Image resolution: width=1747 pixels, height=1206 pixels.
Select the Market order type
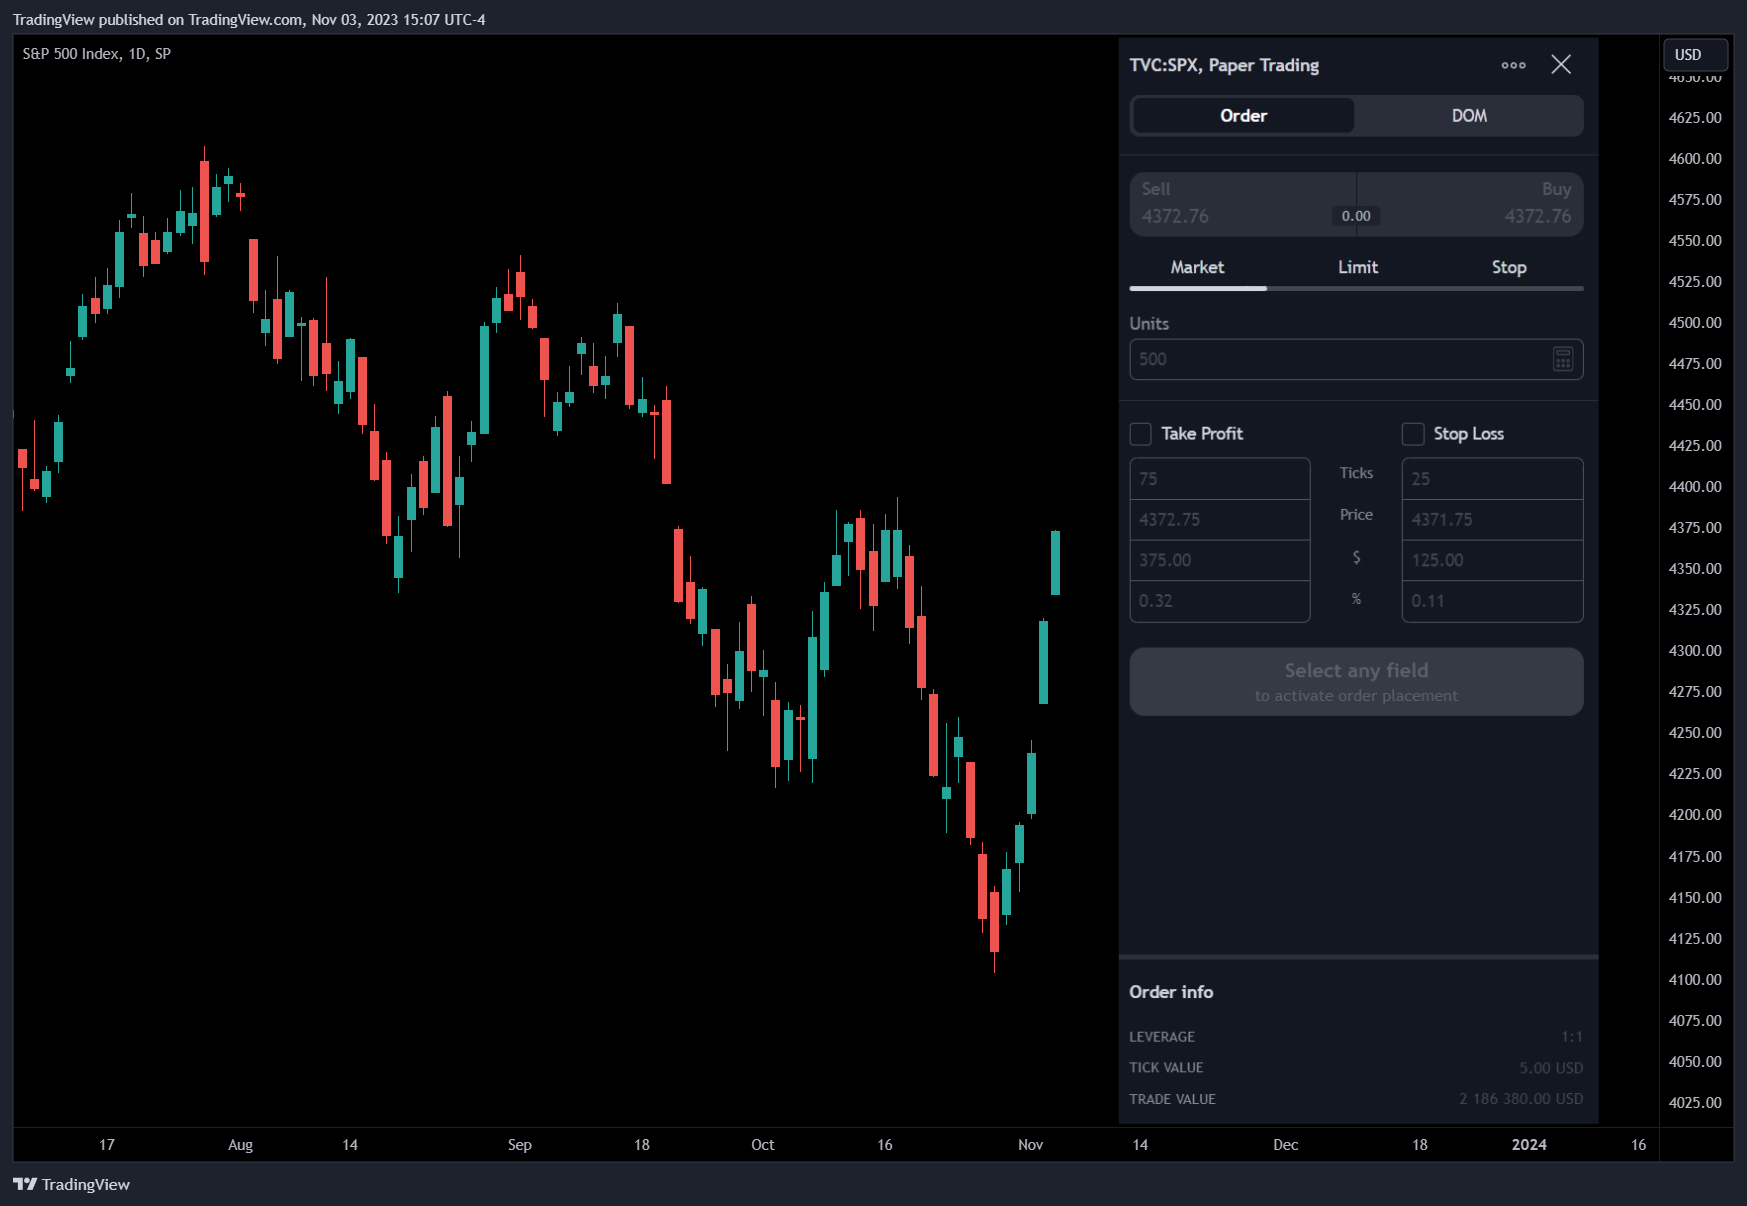(1197, 267)
